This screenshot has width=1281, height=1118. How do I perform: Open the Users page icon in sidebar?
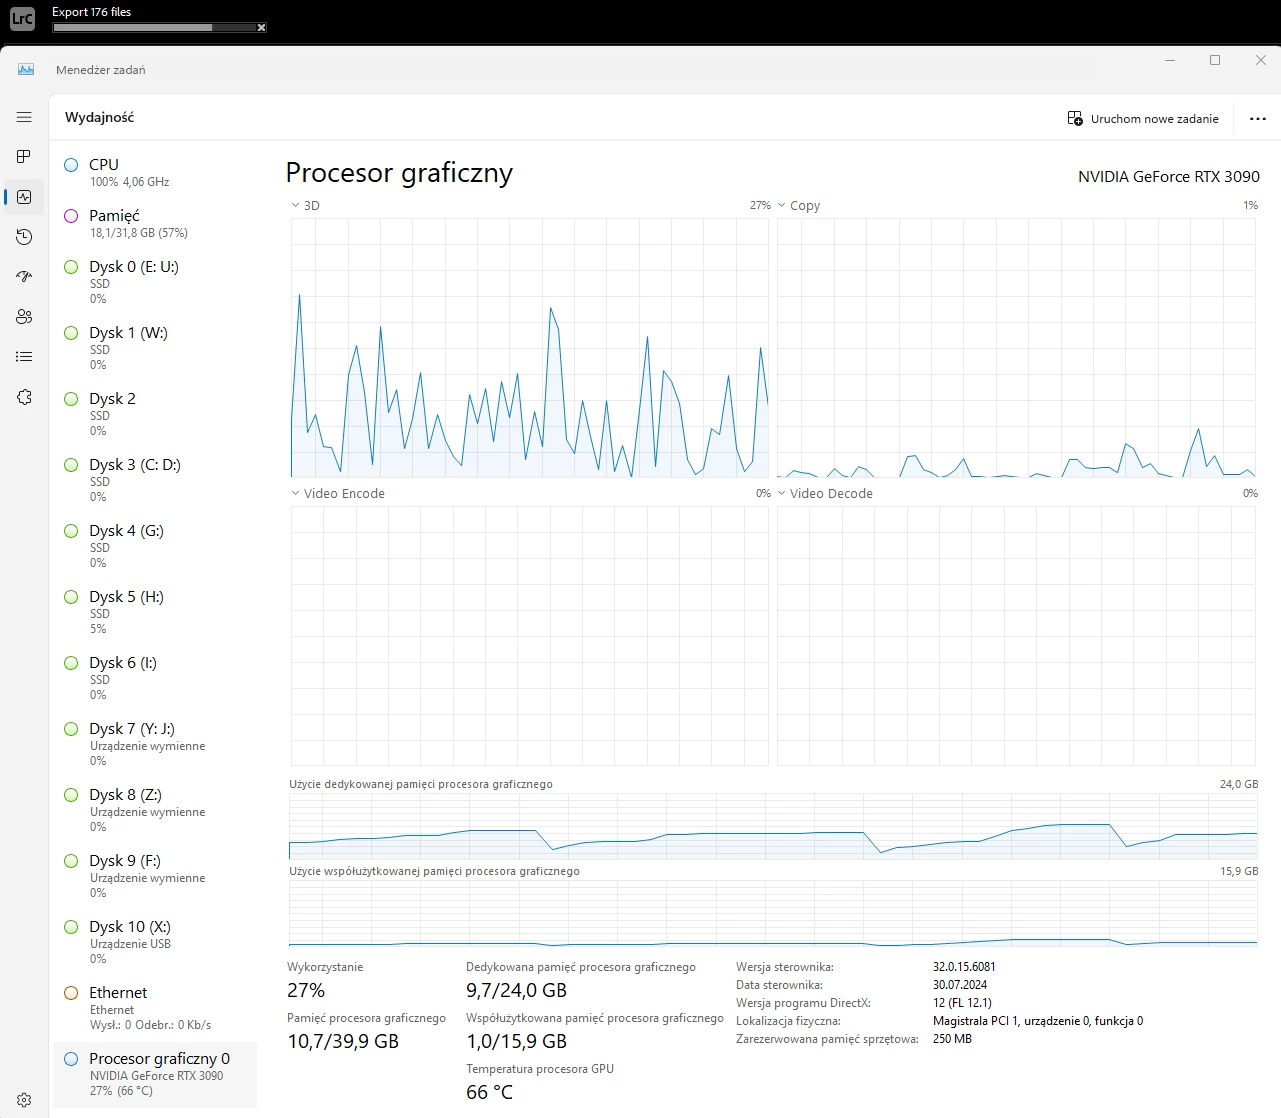click(24, 317)
